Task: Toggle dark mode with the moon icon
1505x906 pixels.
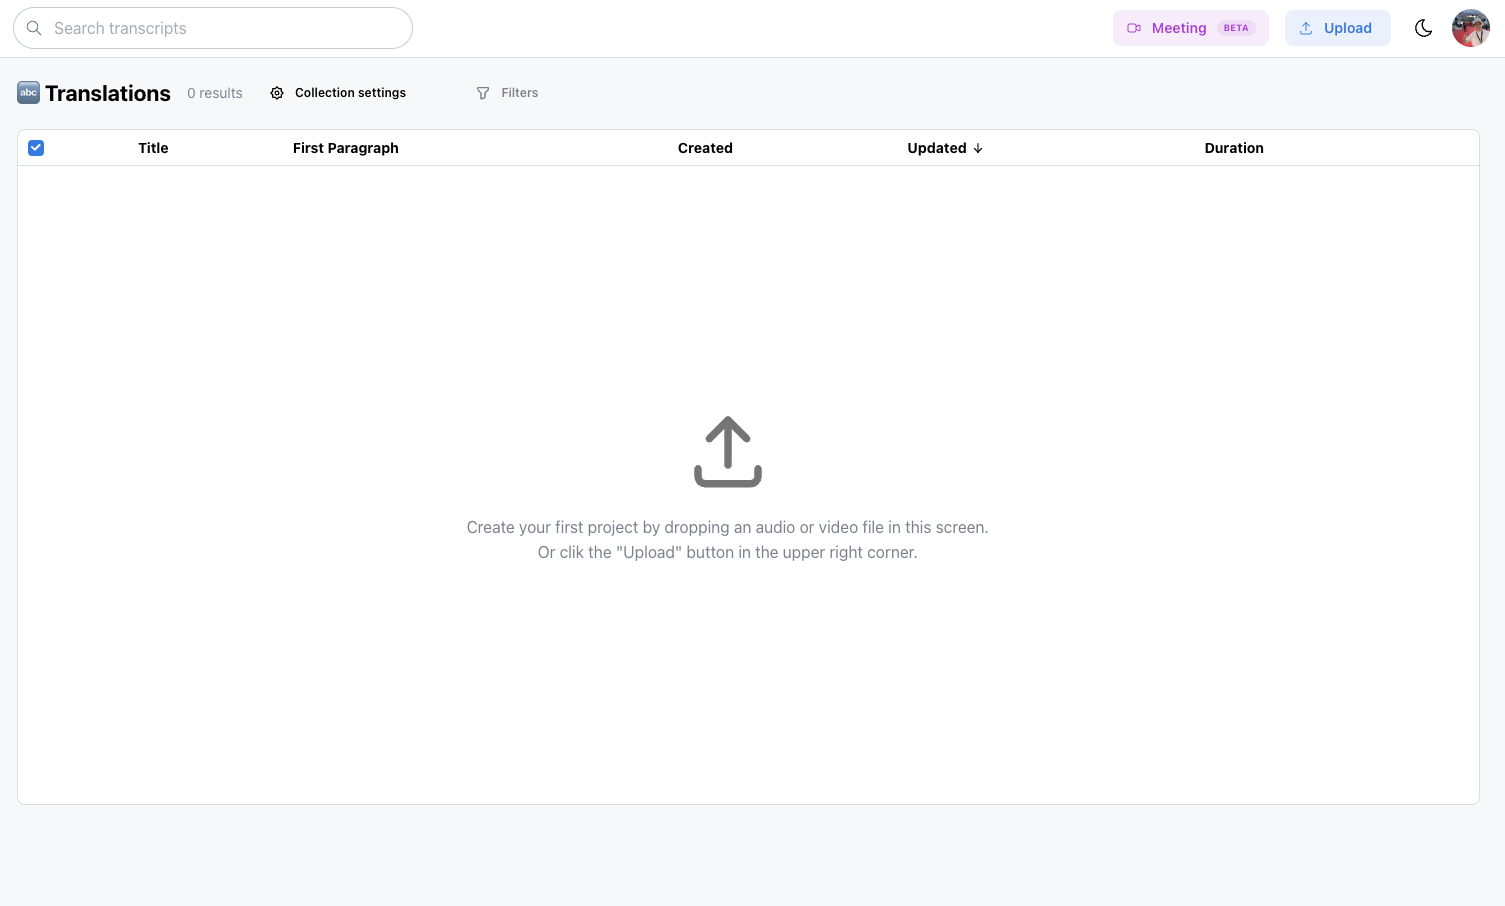Action: point(1423,28)
